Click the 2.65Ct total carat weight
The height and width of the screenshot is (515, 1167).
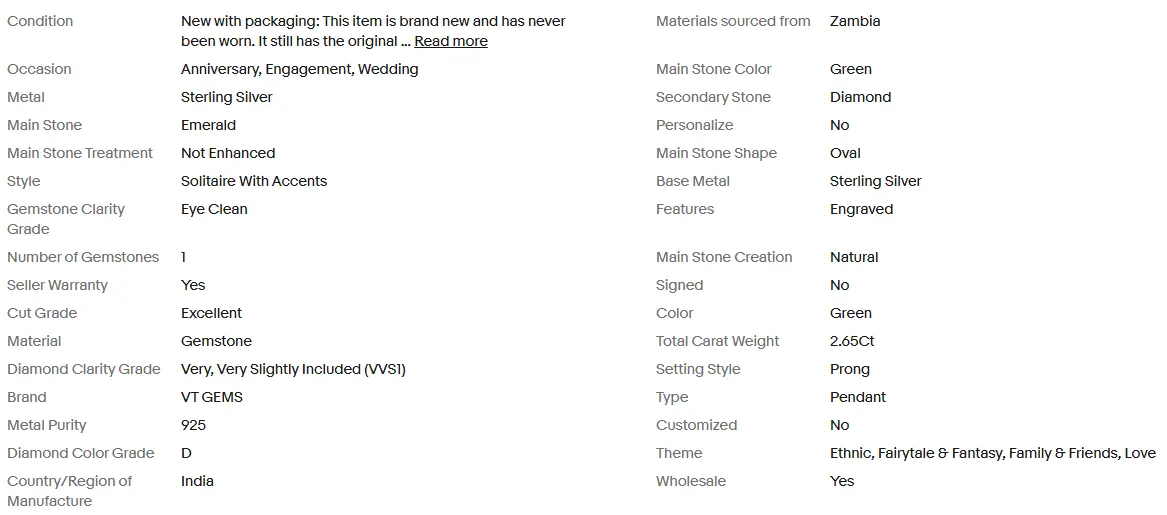(852, 341)
